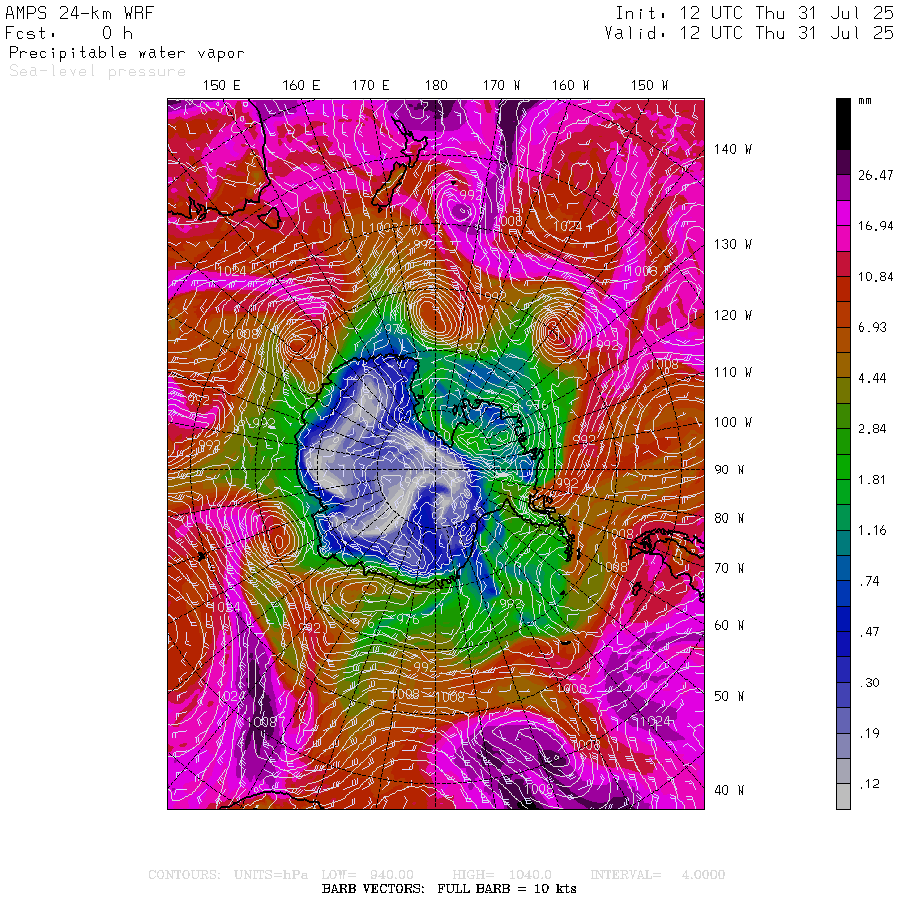Click the "160 E" longitude label

click(x=301, y=86)
